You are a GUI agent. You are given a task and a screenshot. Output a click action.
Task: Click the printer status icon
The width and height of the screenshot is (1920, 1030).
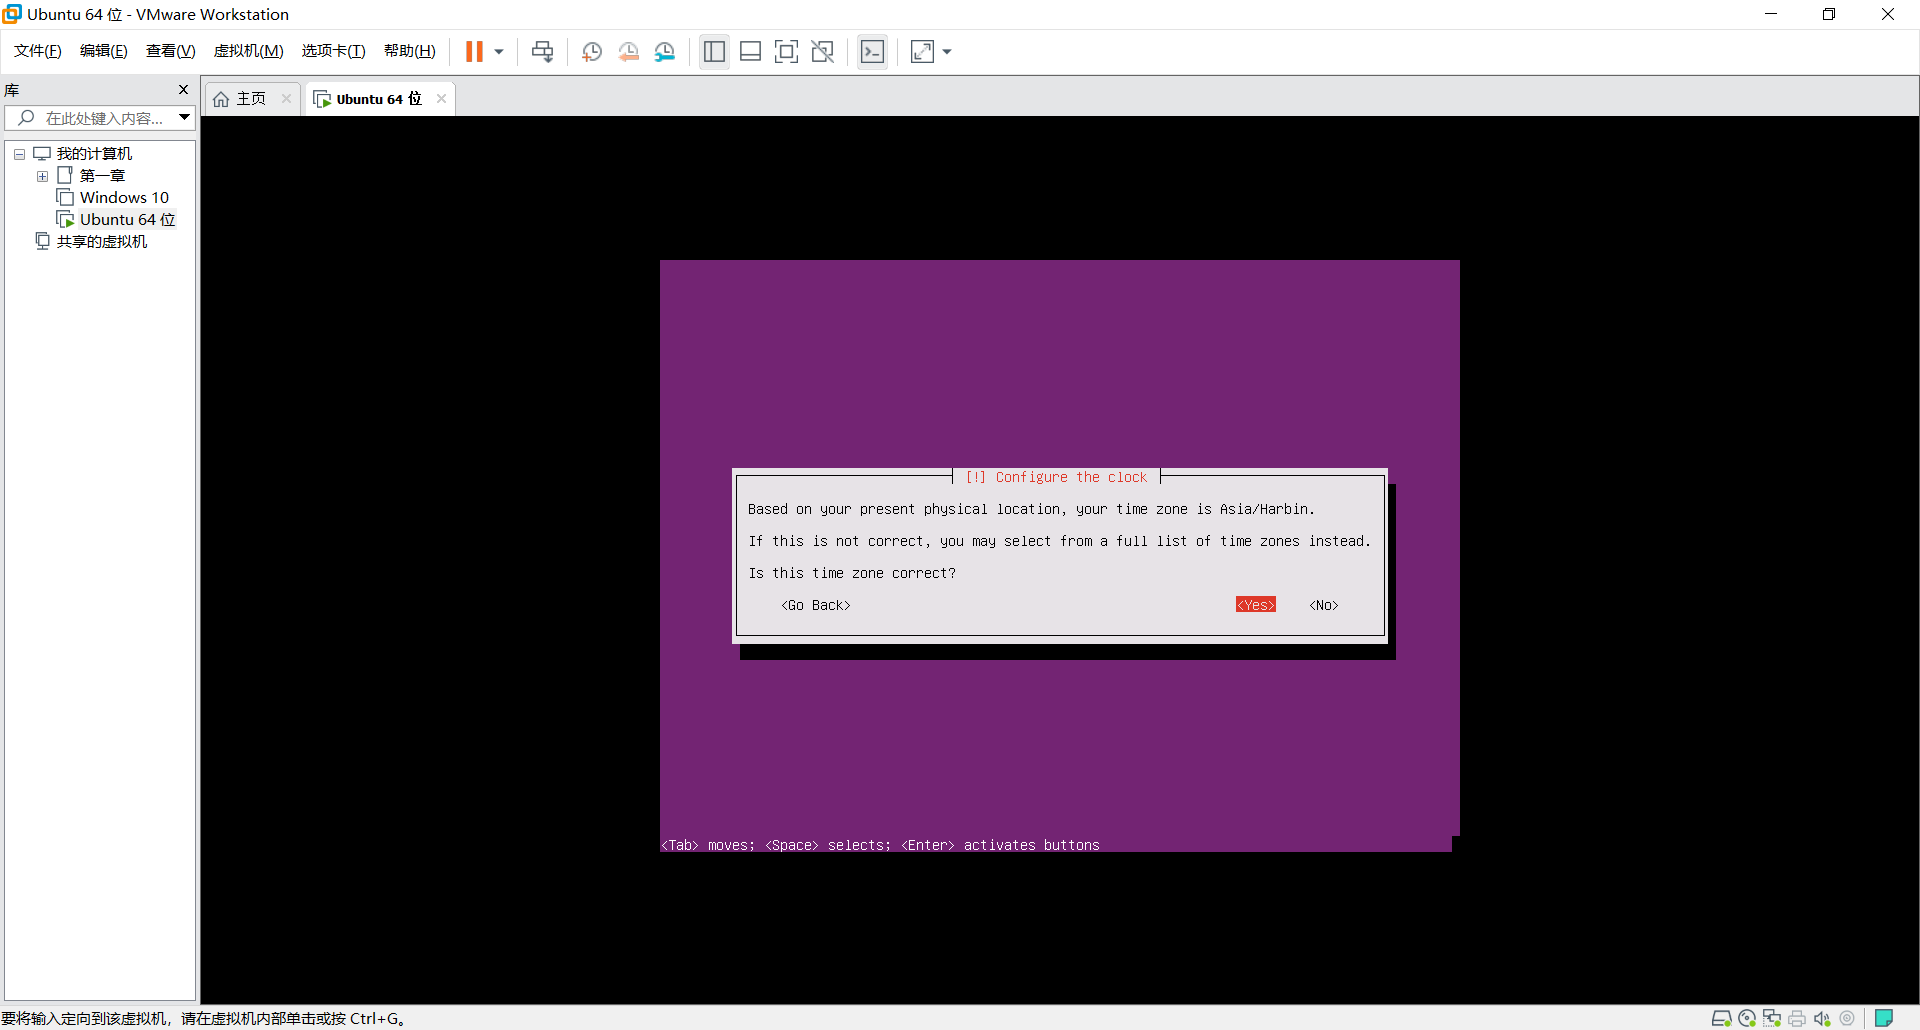1797,1019
